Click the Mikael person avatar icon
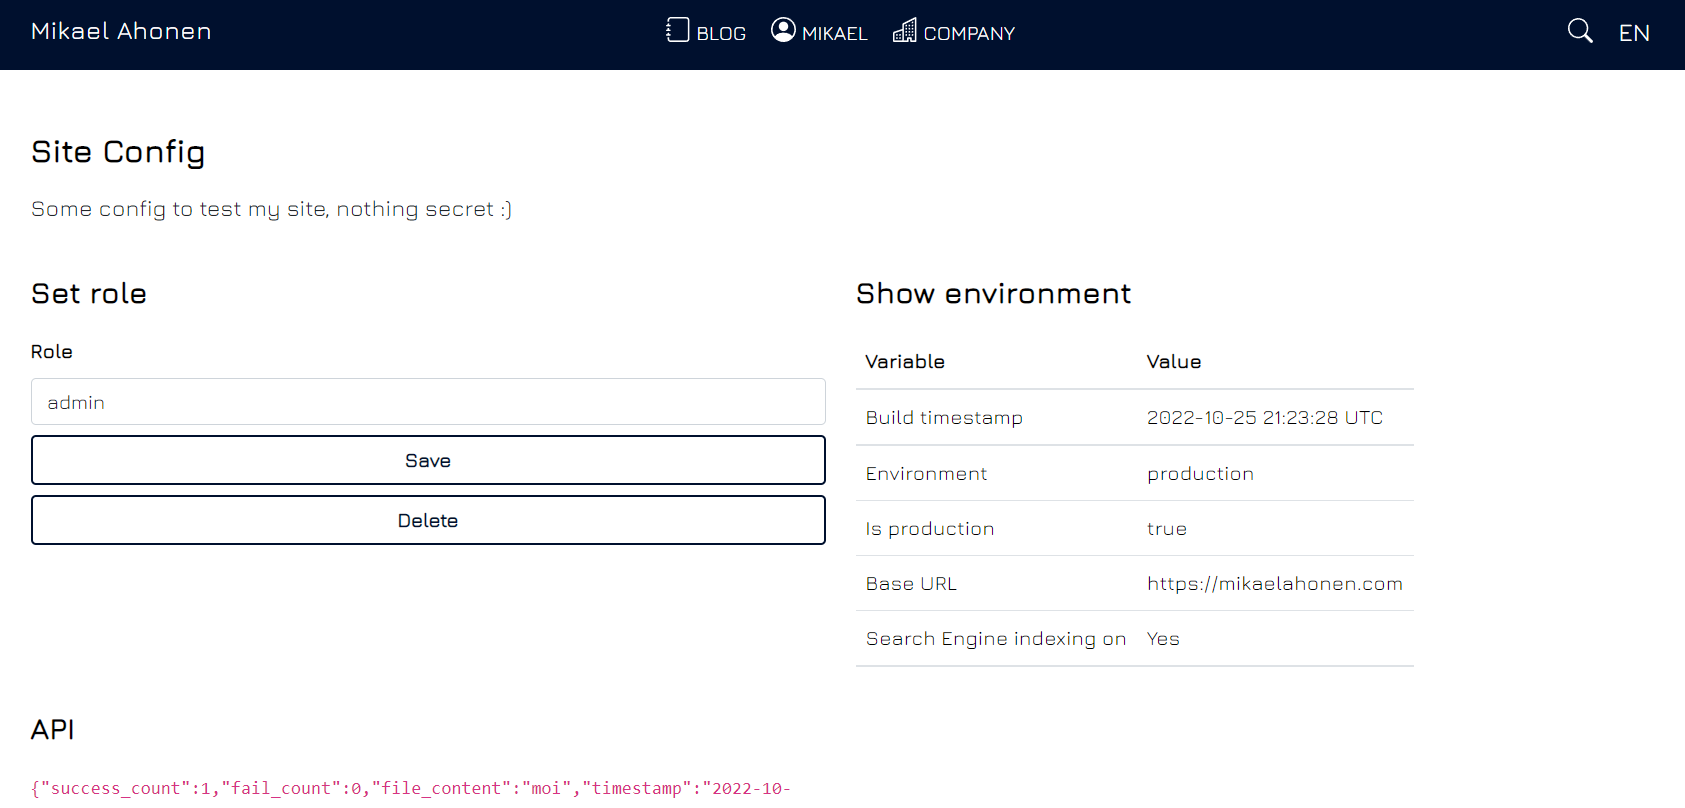Image resolution: width=1685 pixels, height=808 pixels. [783, 30]
